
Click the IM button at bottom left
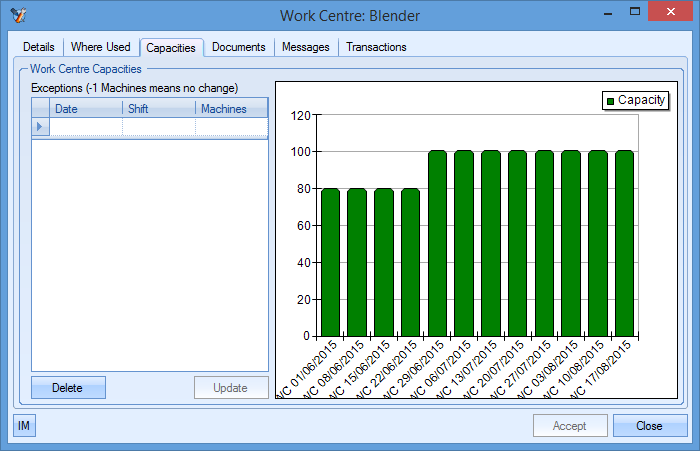[24, 426]
